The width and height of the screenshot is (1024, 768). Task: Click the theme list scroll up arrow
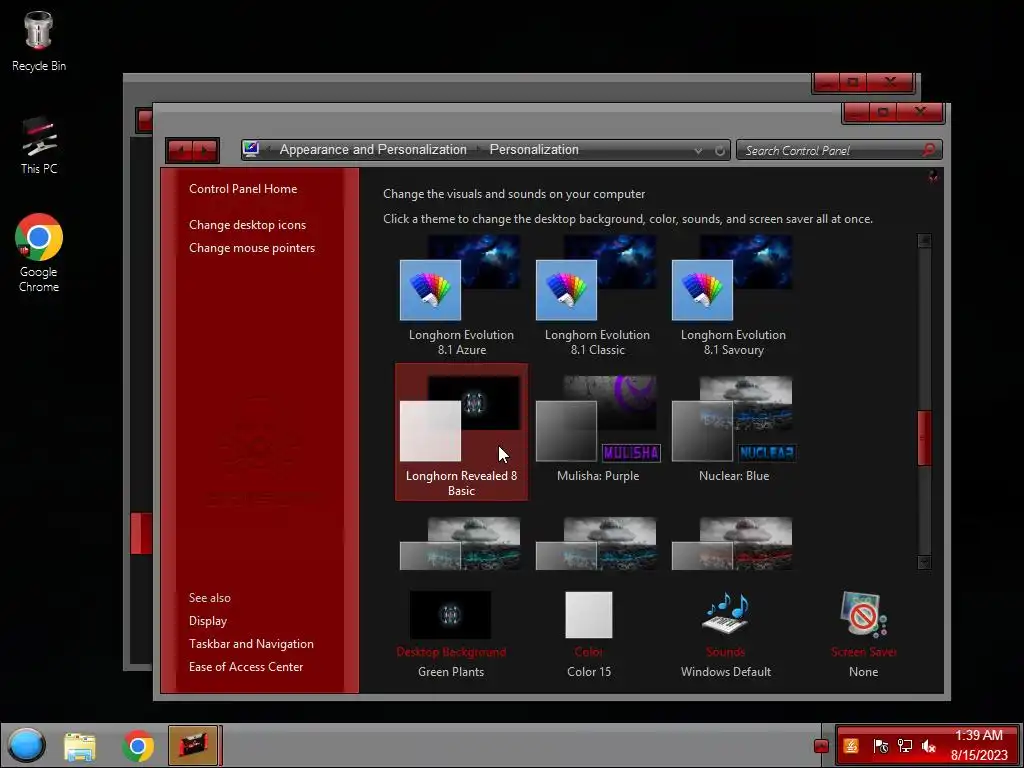click(x=924, y=240)
